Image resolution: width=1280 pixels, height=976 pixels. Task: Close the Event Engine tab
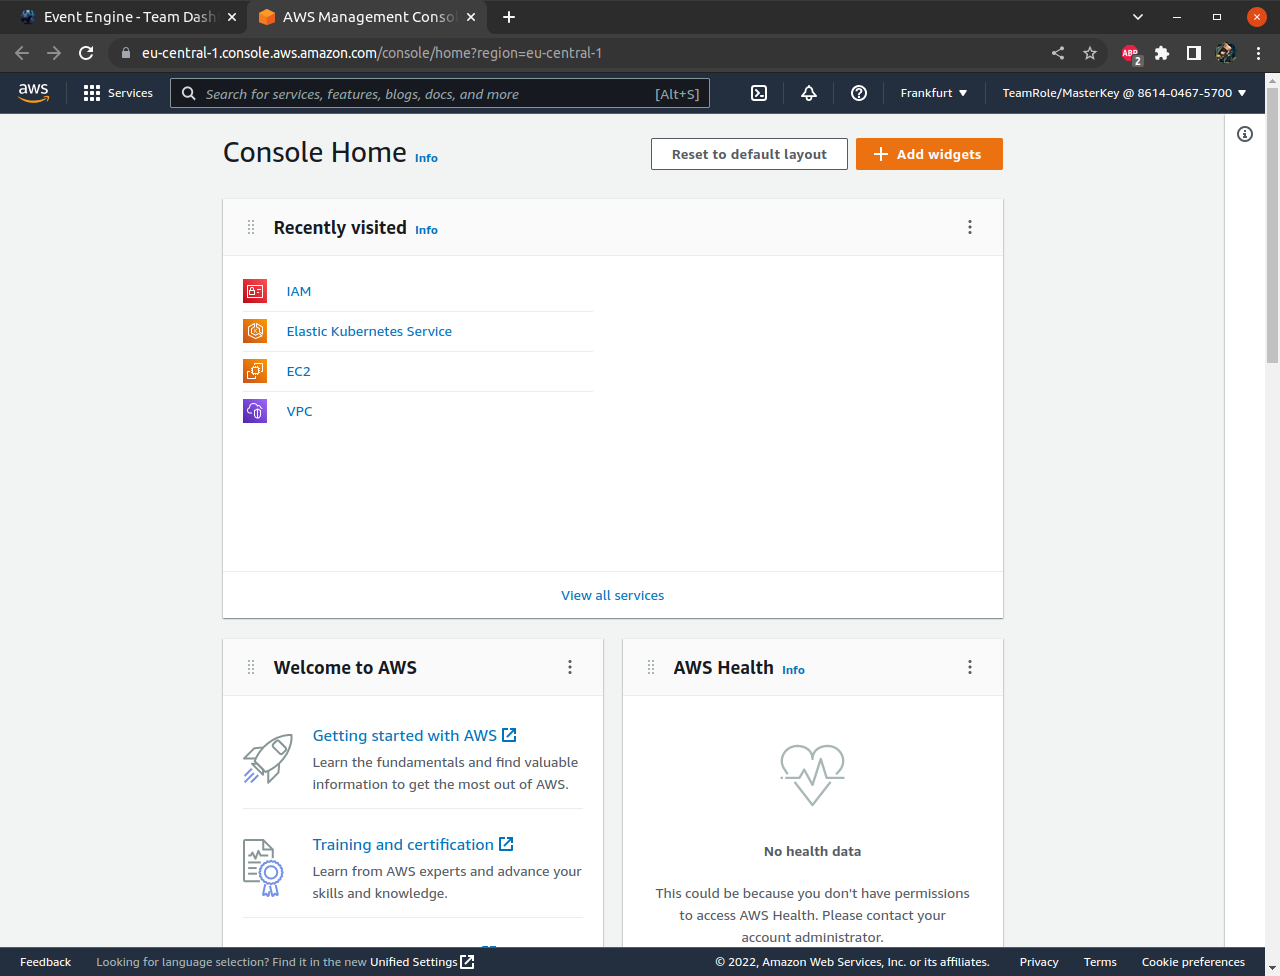coord(232,17)
